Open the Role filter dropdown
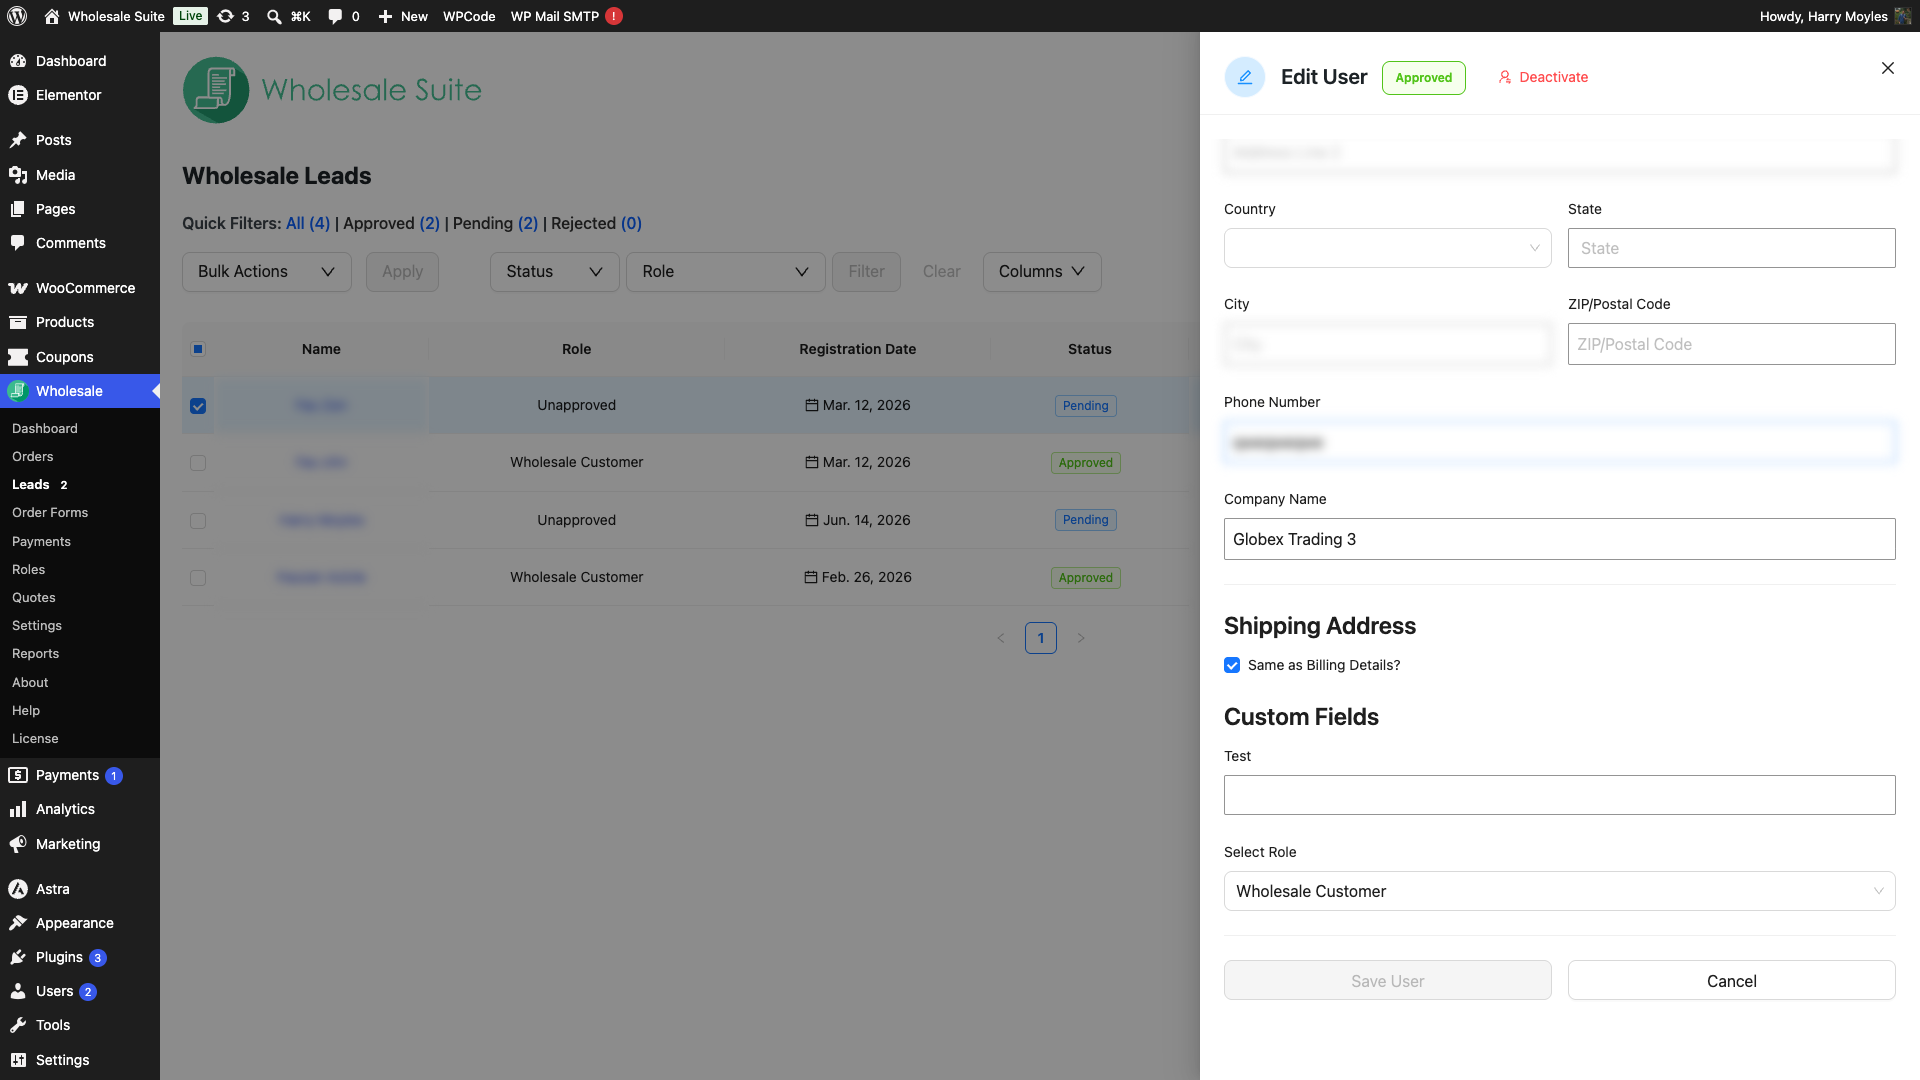This screenshot has height=1080, width=1920. 725,272
